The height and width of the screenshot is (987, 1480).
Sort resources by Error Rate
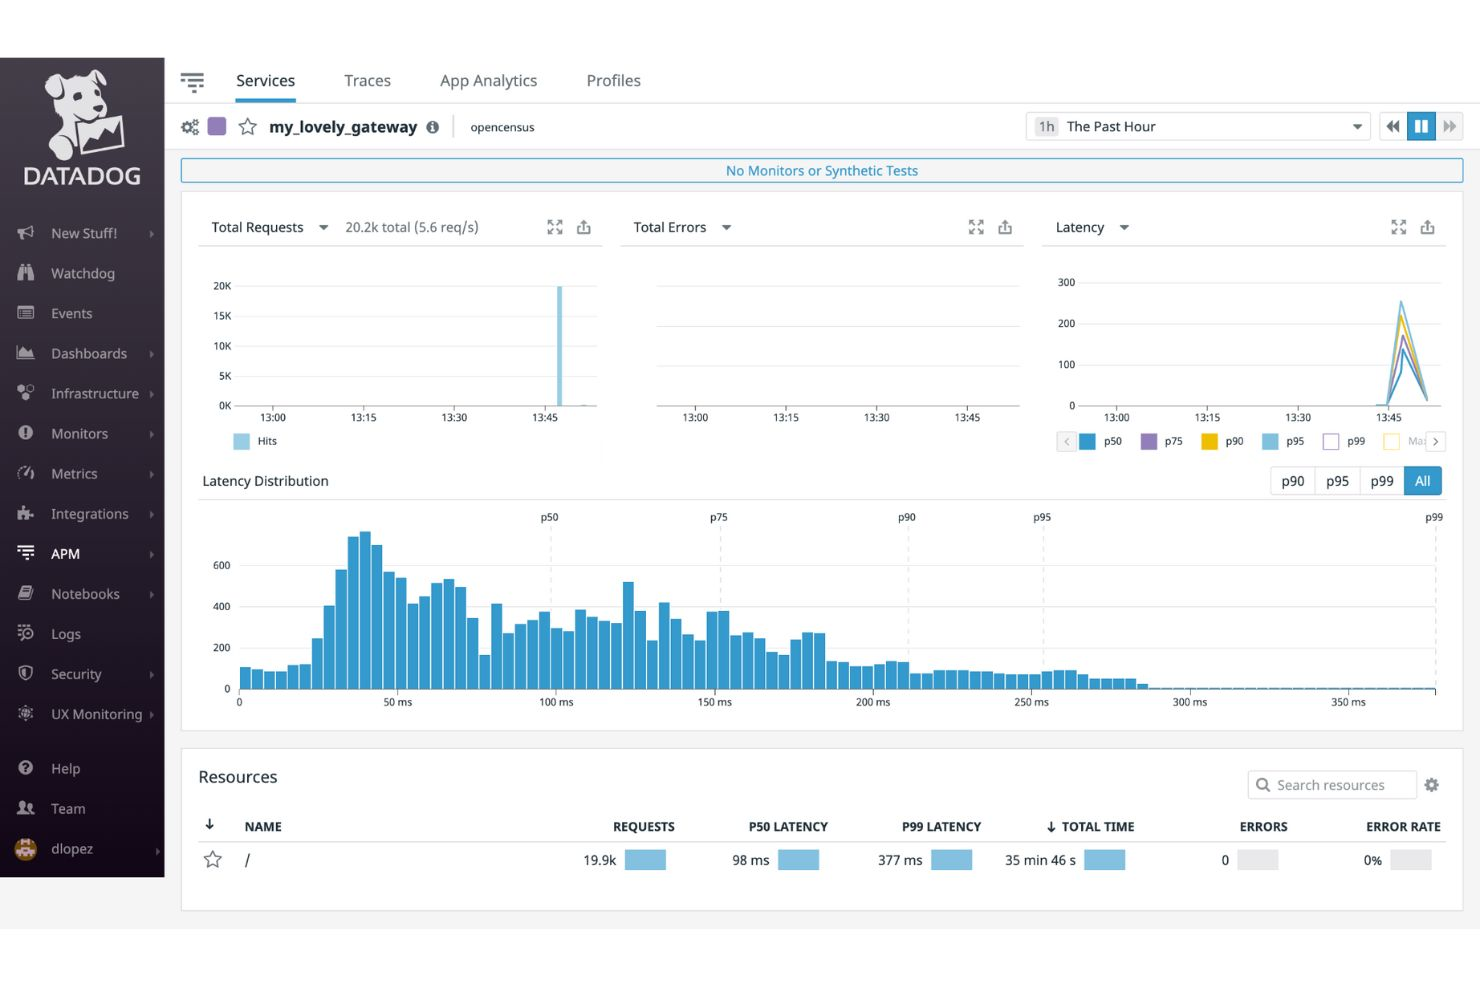pyautogui.click(x=1403, y=827)
